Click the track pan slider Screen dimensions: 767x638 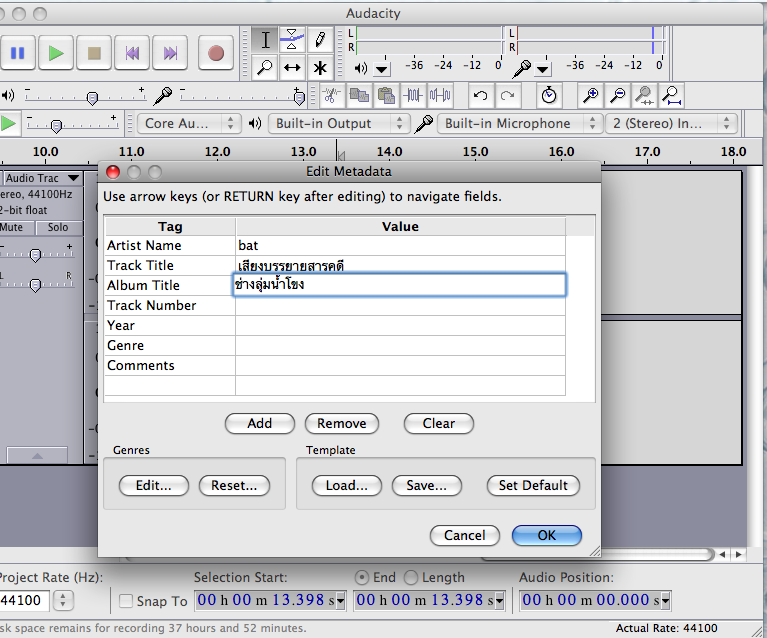[37, 284]
